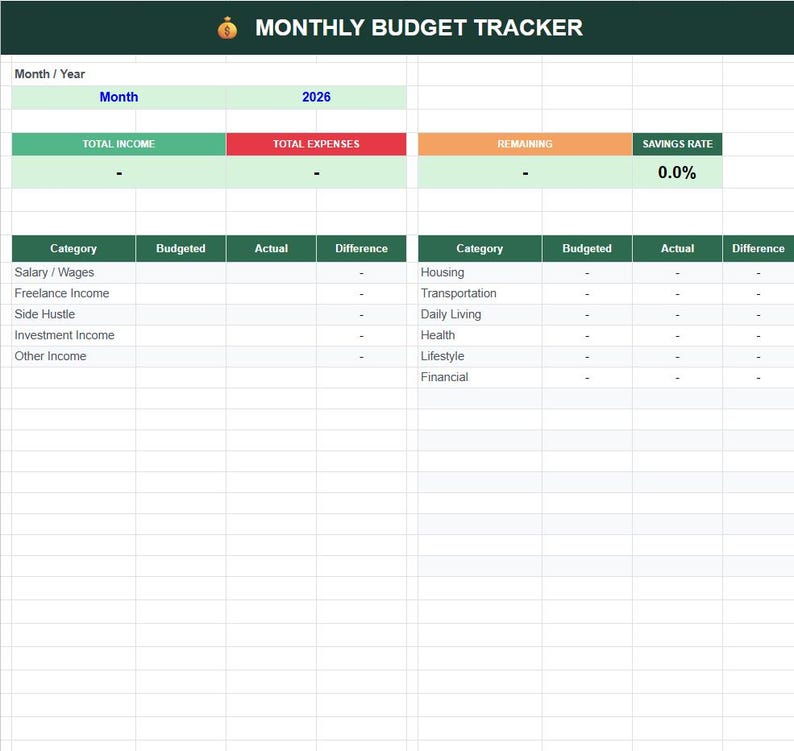Select the TOTAL INCOME header
Viewport: 794px width, 751px height.
point(118,144)
